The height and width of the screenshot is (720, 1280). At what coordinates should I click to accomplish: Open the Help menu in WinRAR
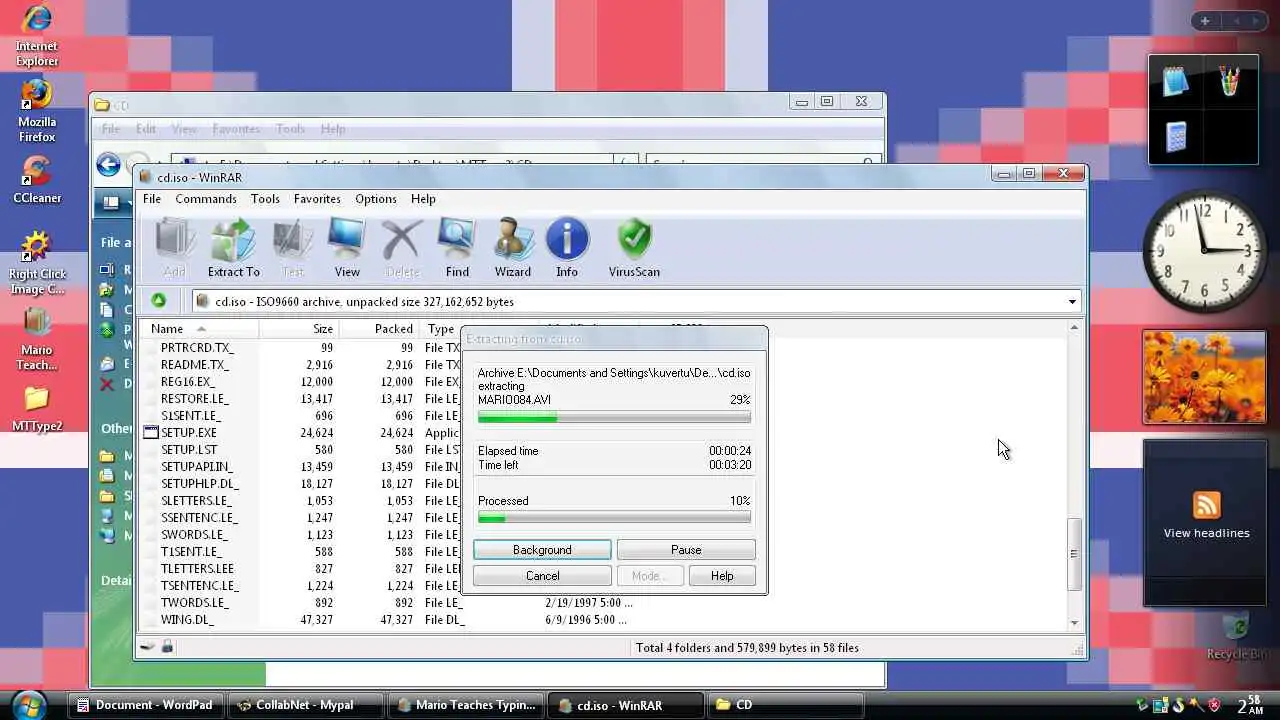423,199
